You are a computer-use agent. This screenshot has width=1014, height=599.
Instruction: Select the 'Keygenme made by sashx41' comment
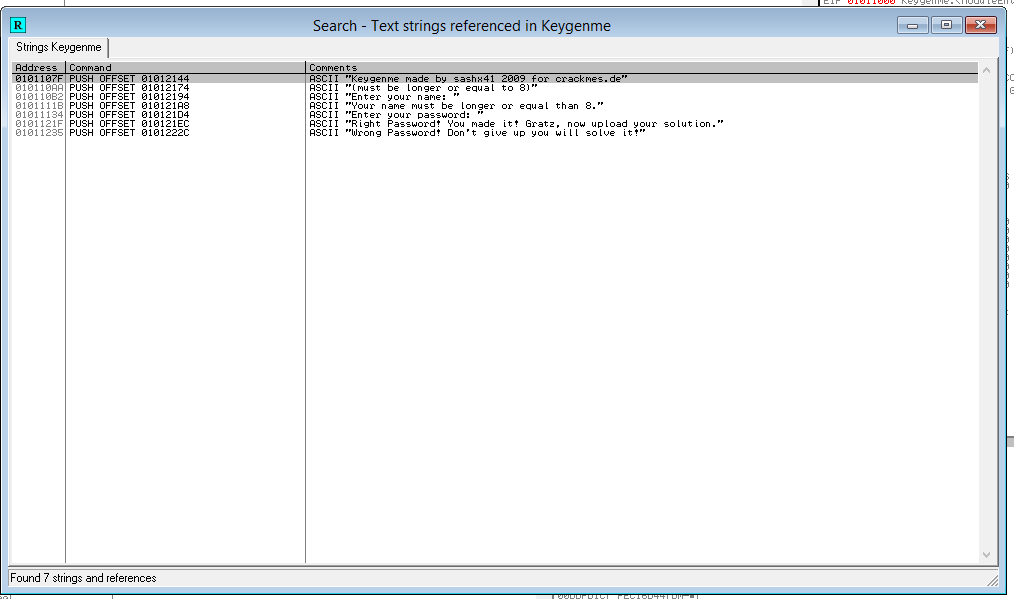(468, 79)
